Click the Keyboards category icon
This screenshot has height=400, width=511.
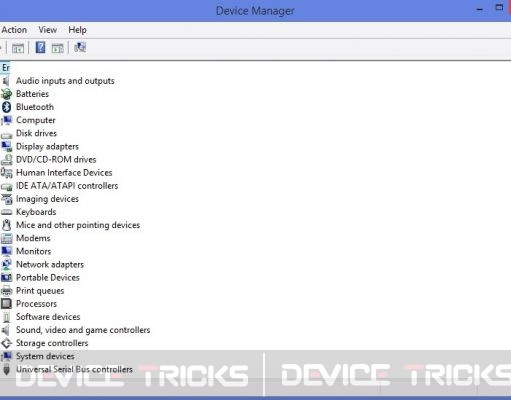click(6, 212)
